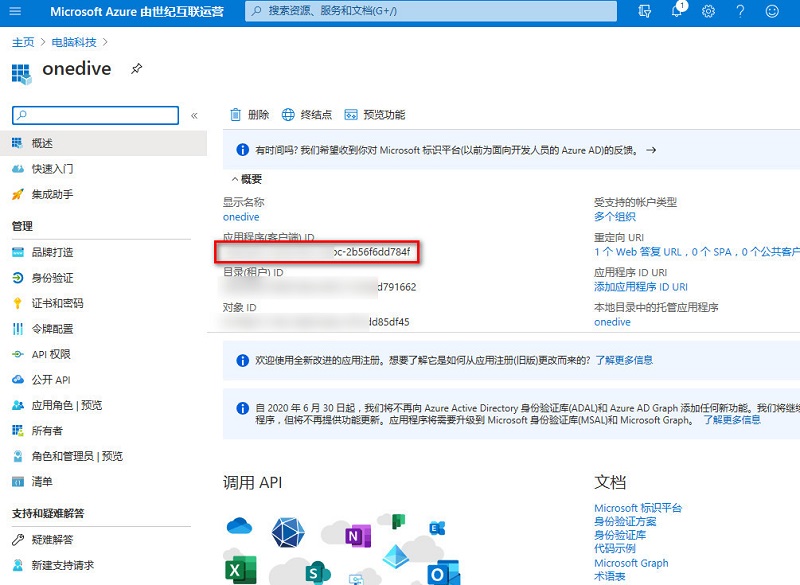Click the 删除 delete button
This screenshot has width=800, height=585.
(249, 115)
